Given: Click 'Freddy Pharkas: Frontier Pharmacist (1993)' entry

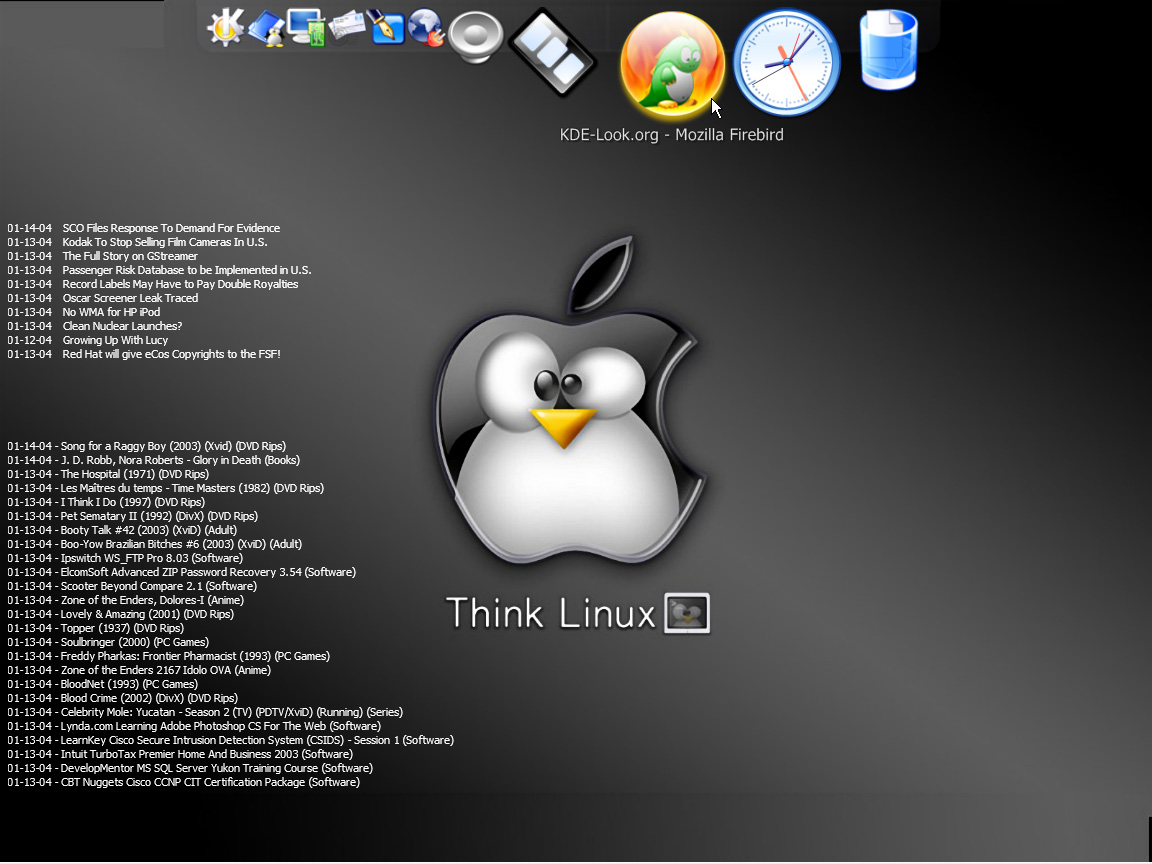Looking at the screenshot, I should (x=168, y=655).
